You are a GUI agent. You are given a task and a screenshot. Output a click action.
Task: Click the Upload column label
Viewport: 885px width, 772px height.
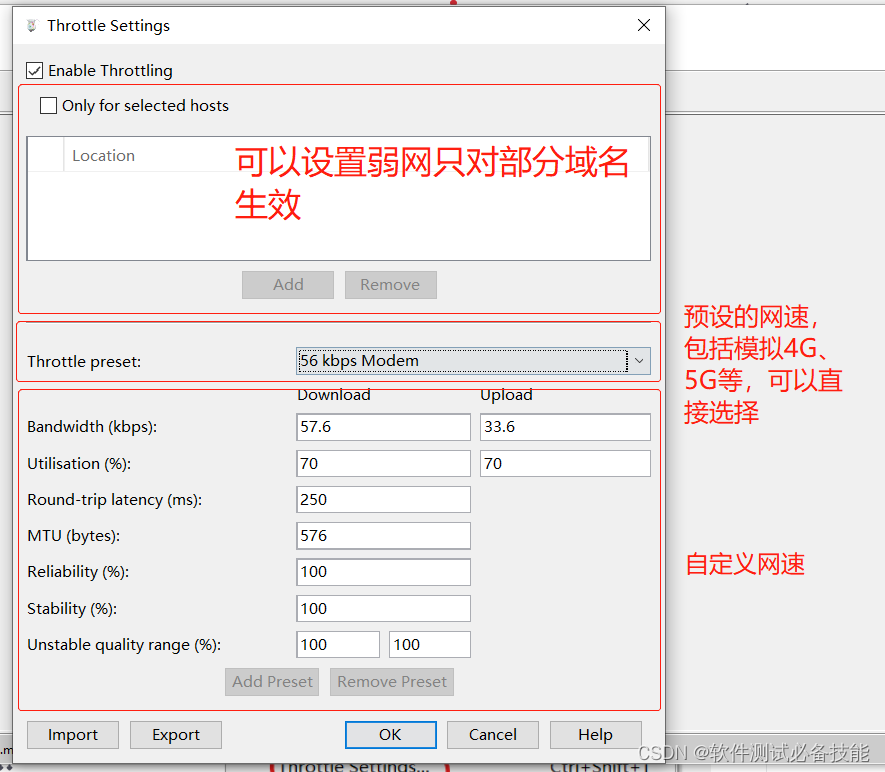(x=506, y=395)
